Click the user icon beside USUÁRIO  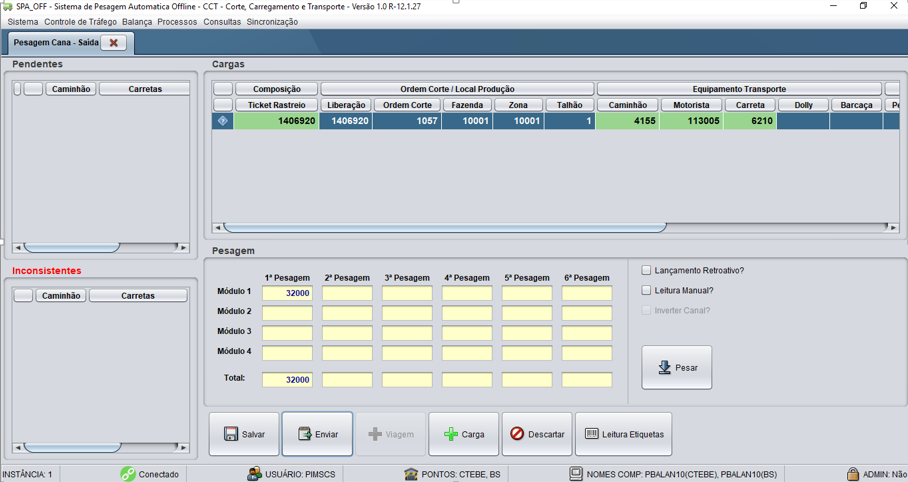(x=254, y=474)
